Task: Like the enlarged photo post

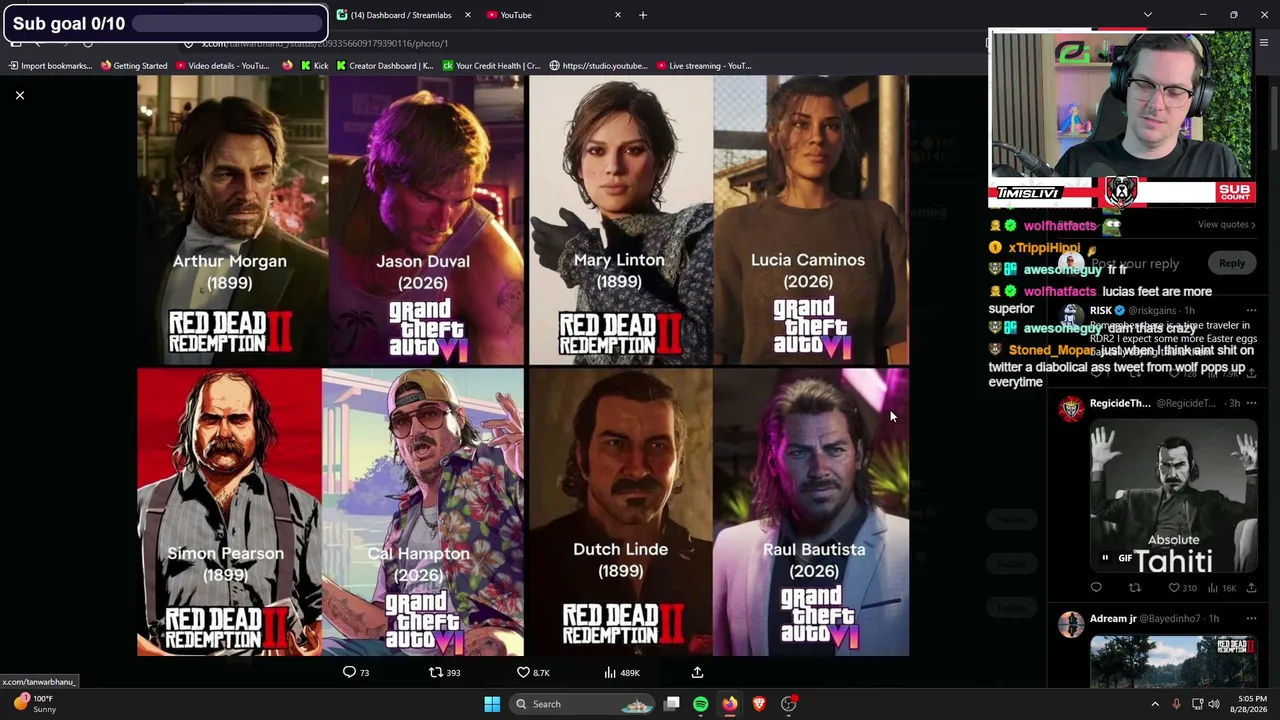Action: (x=533, y=673)
